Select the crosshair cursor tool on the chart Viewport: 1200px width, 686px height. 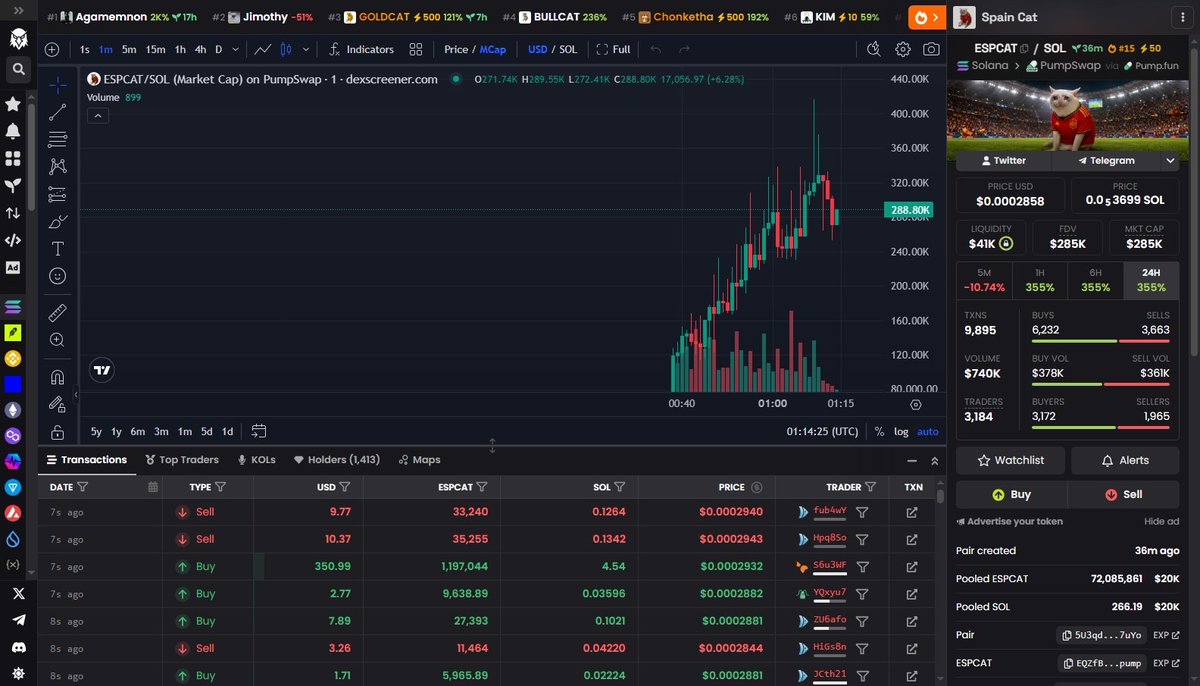[57, 85]
